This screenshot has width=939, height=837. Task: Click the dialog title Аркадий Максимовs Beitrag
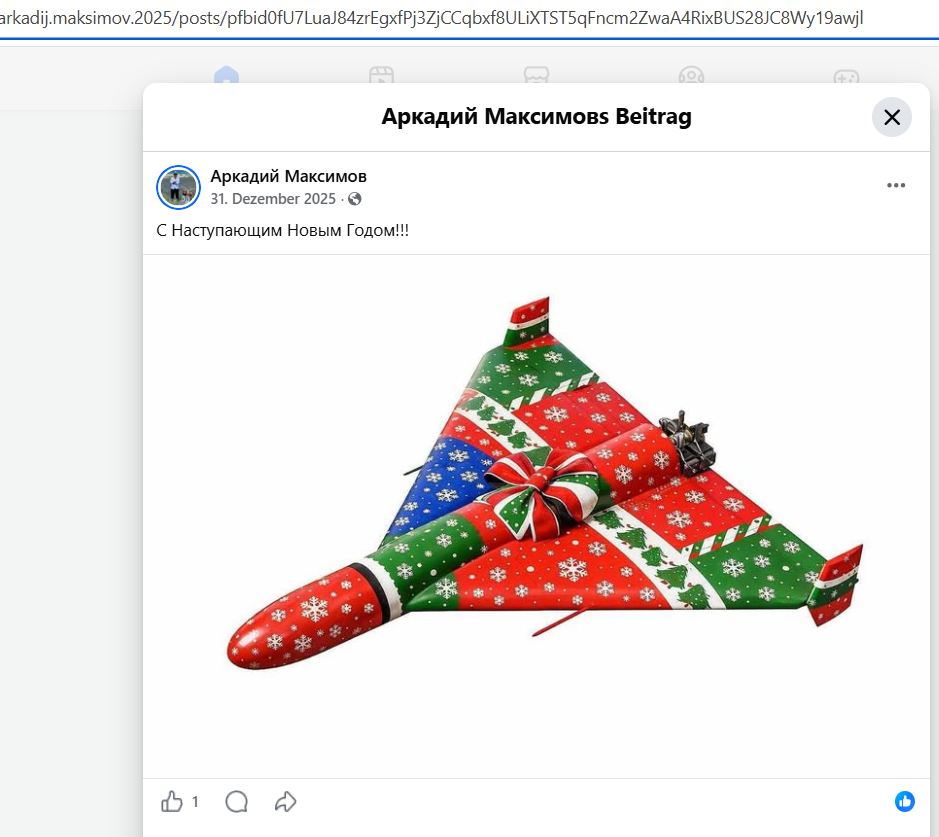[536, 117]
